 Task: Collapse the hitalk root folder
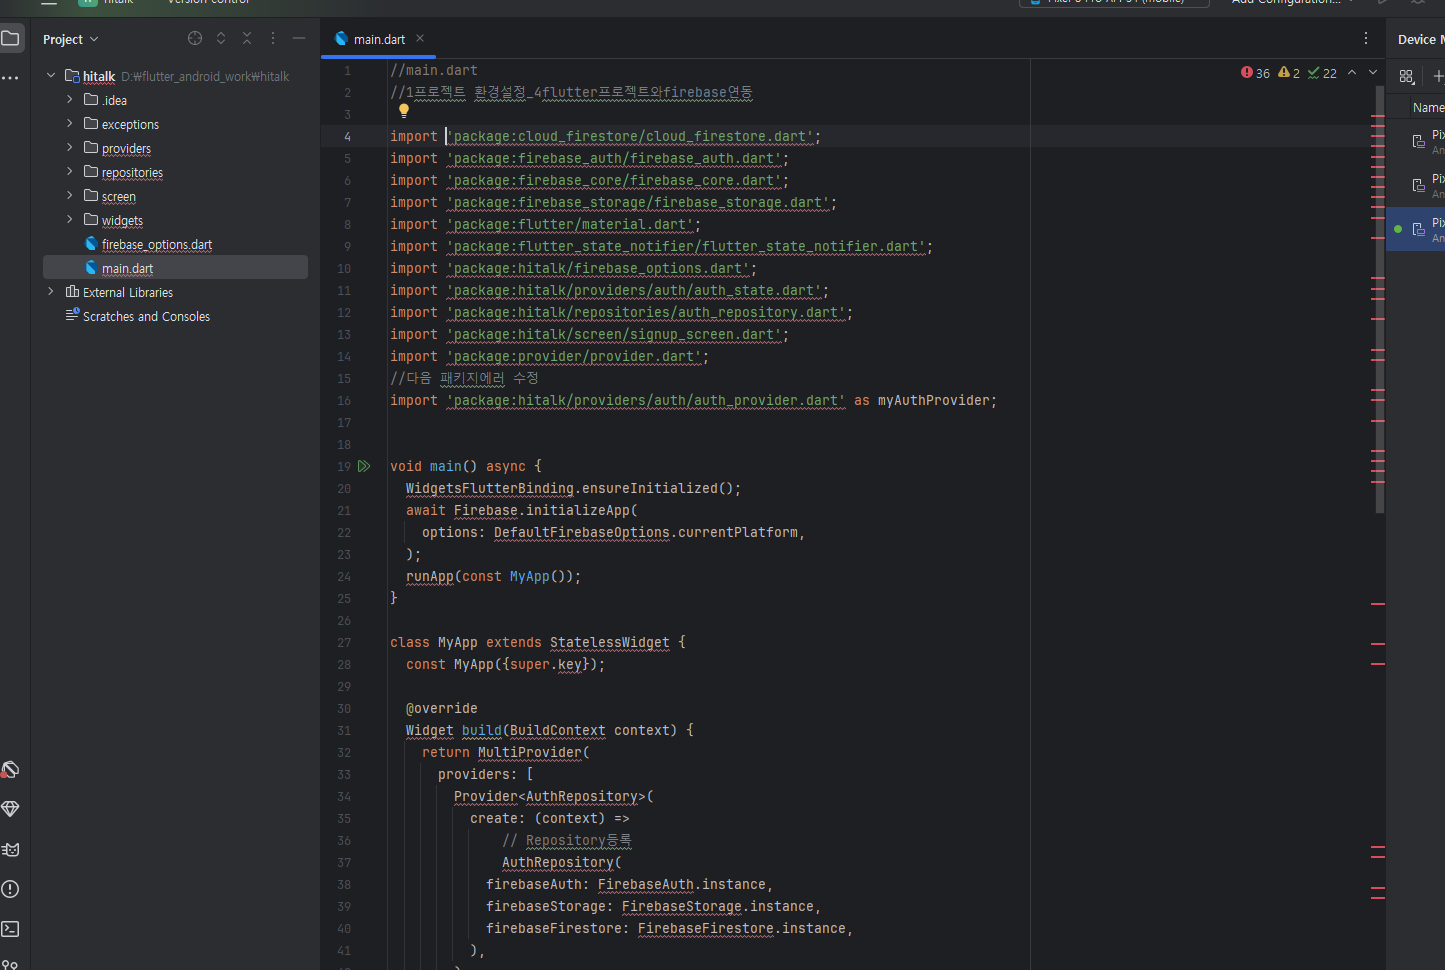pyautogui.click(x=51, y=75)
